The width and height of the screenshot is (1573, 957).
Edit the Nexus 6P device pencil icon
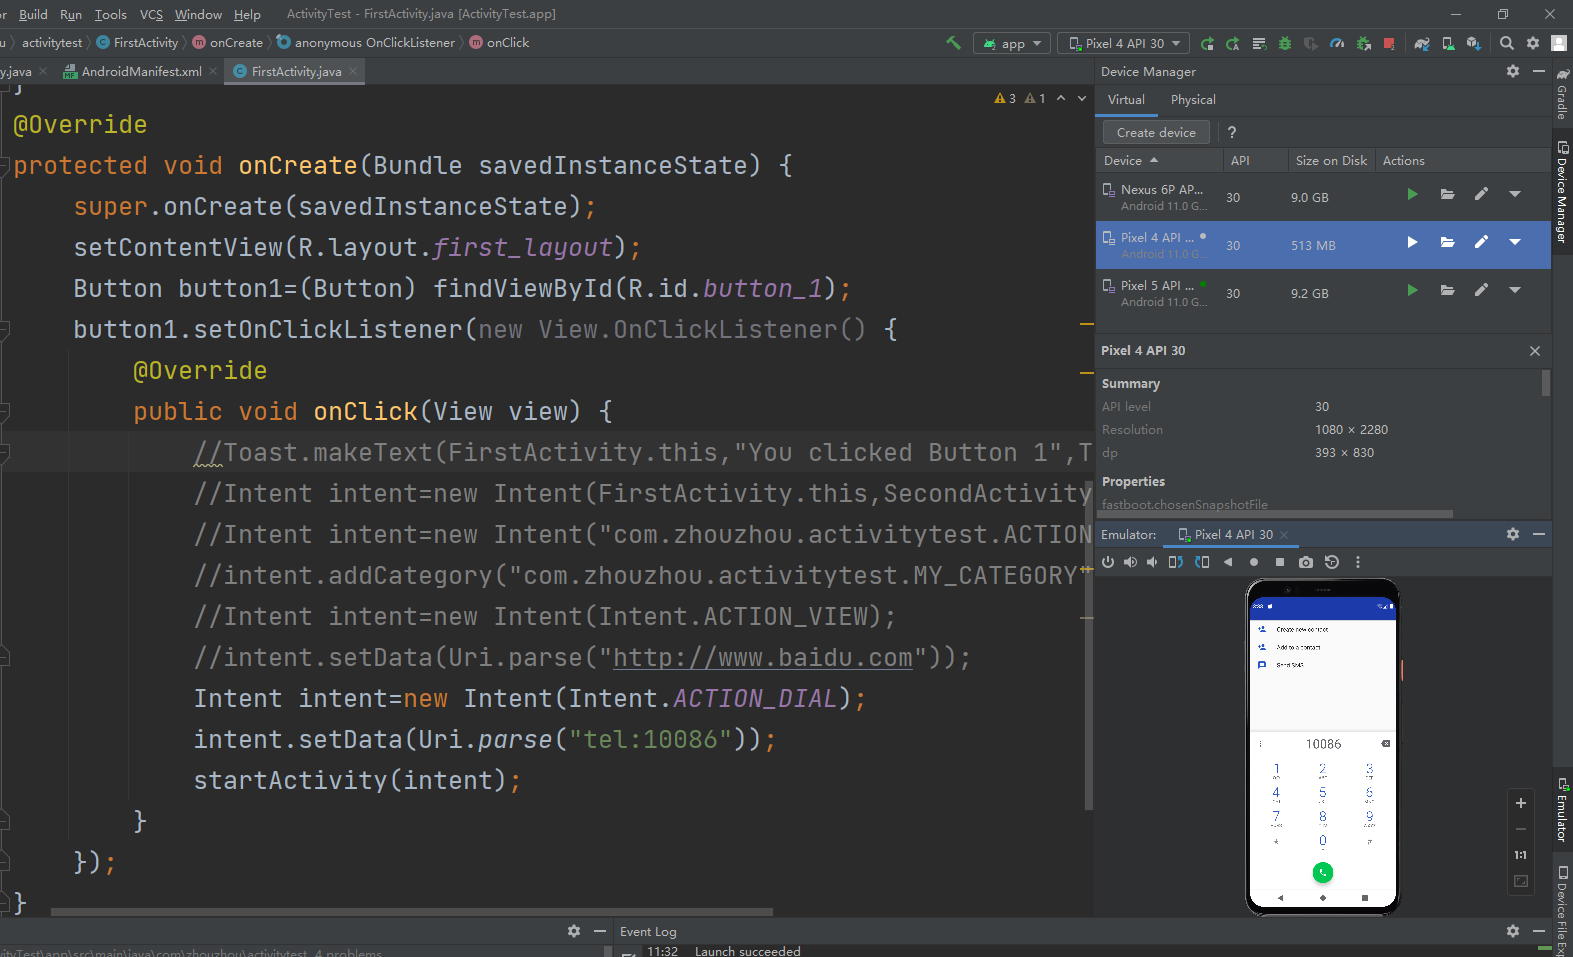(1481, 194)
